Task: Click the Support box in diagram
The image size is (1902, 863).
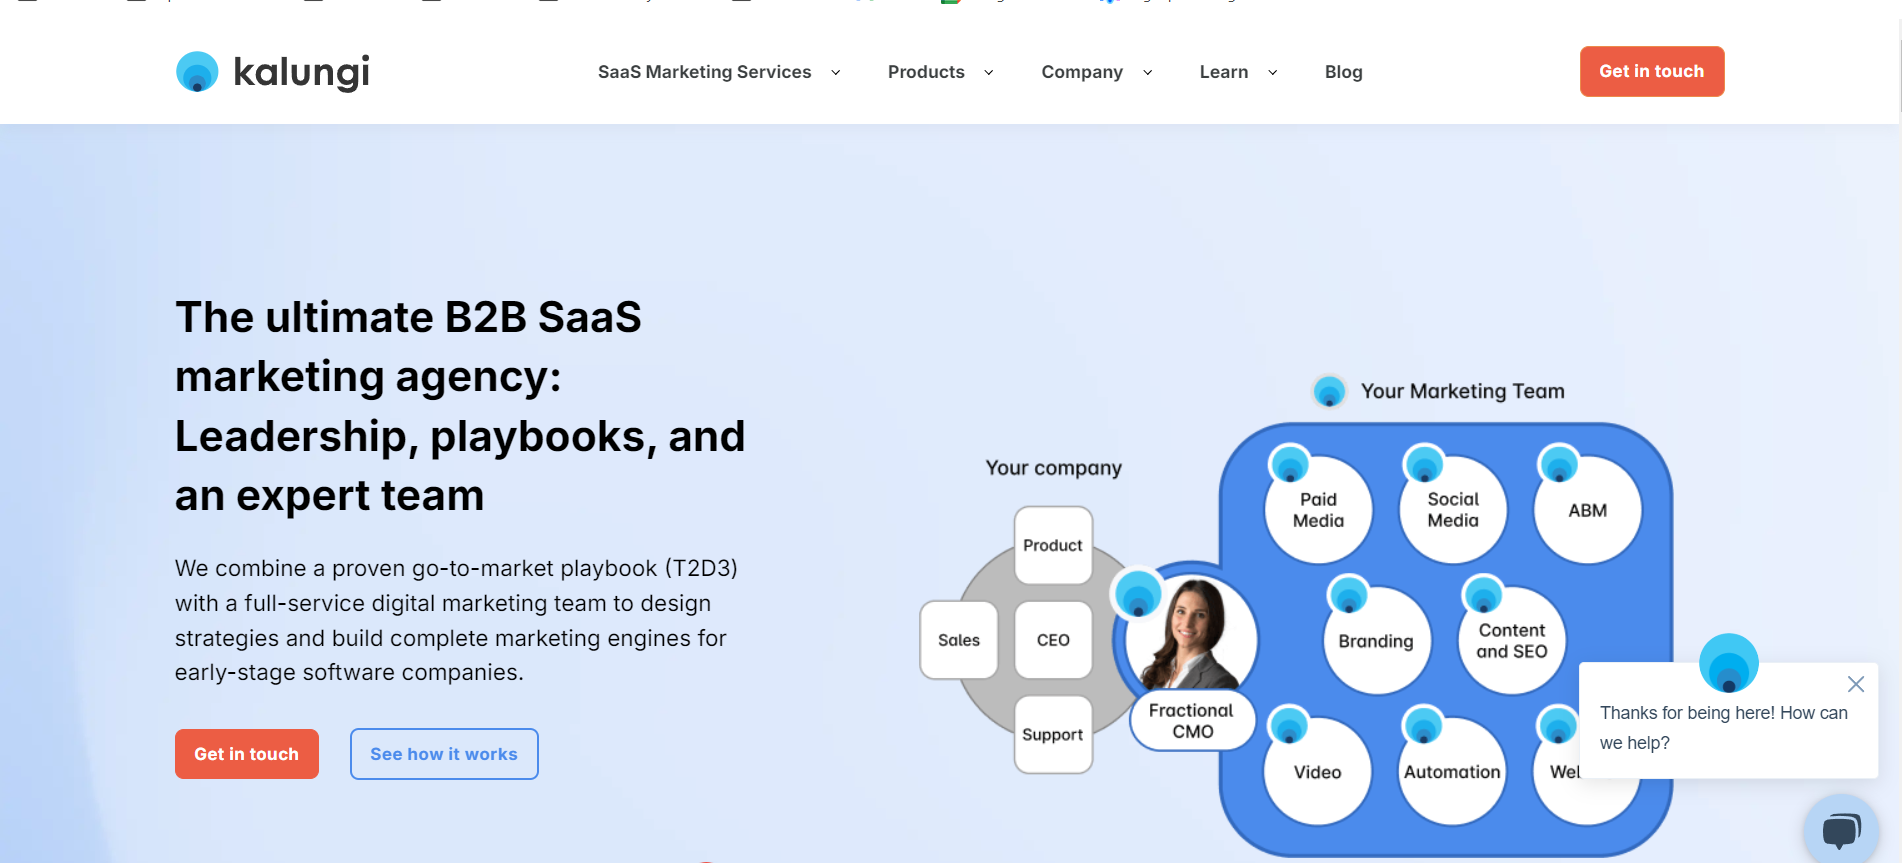Action: (x=1053, y=734)
